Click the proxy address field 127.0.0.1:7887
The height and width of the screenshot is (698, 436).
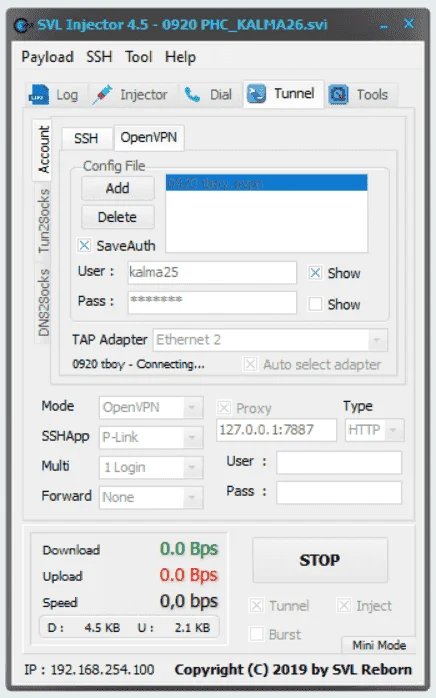pyautogui.click(x=276, y=430)
